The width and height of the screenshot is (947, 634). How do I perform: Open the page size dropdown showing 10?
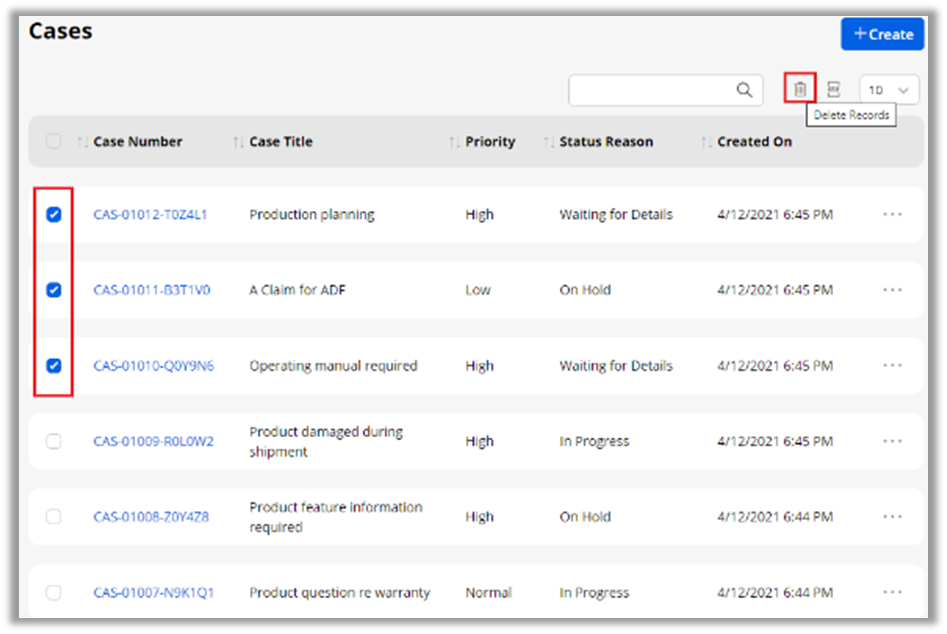(x=888, y=90)
